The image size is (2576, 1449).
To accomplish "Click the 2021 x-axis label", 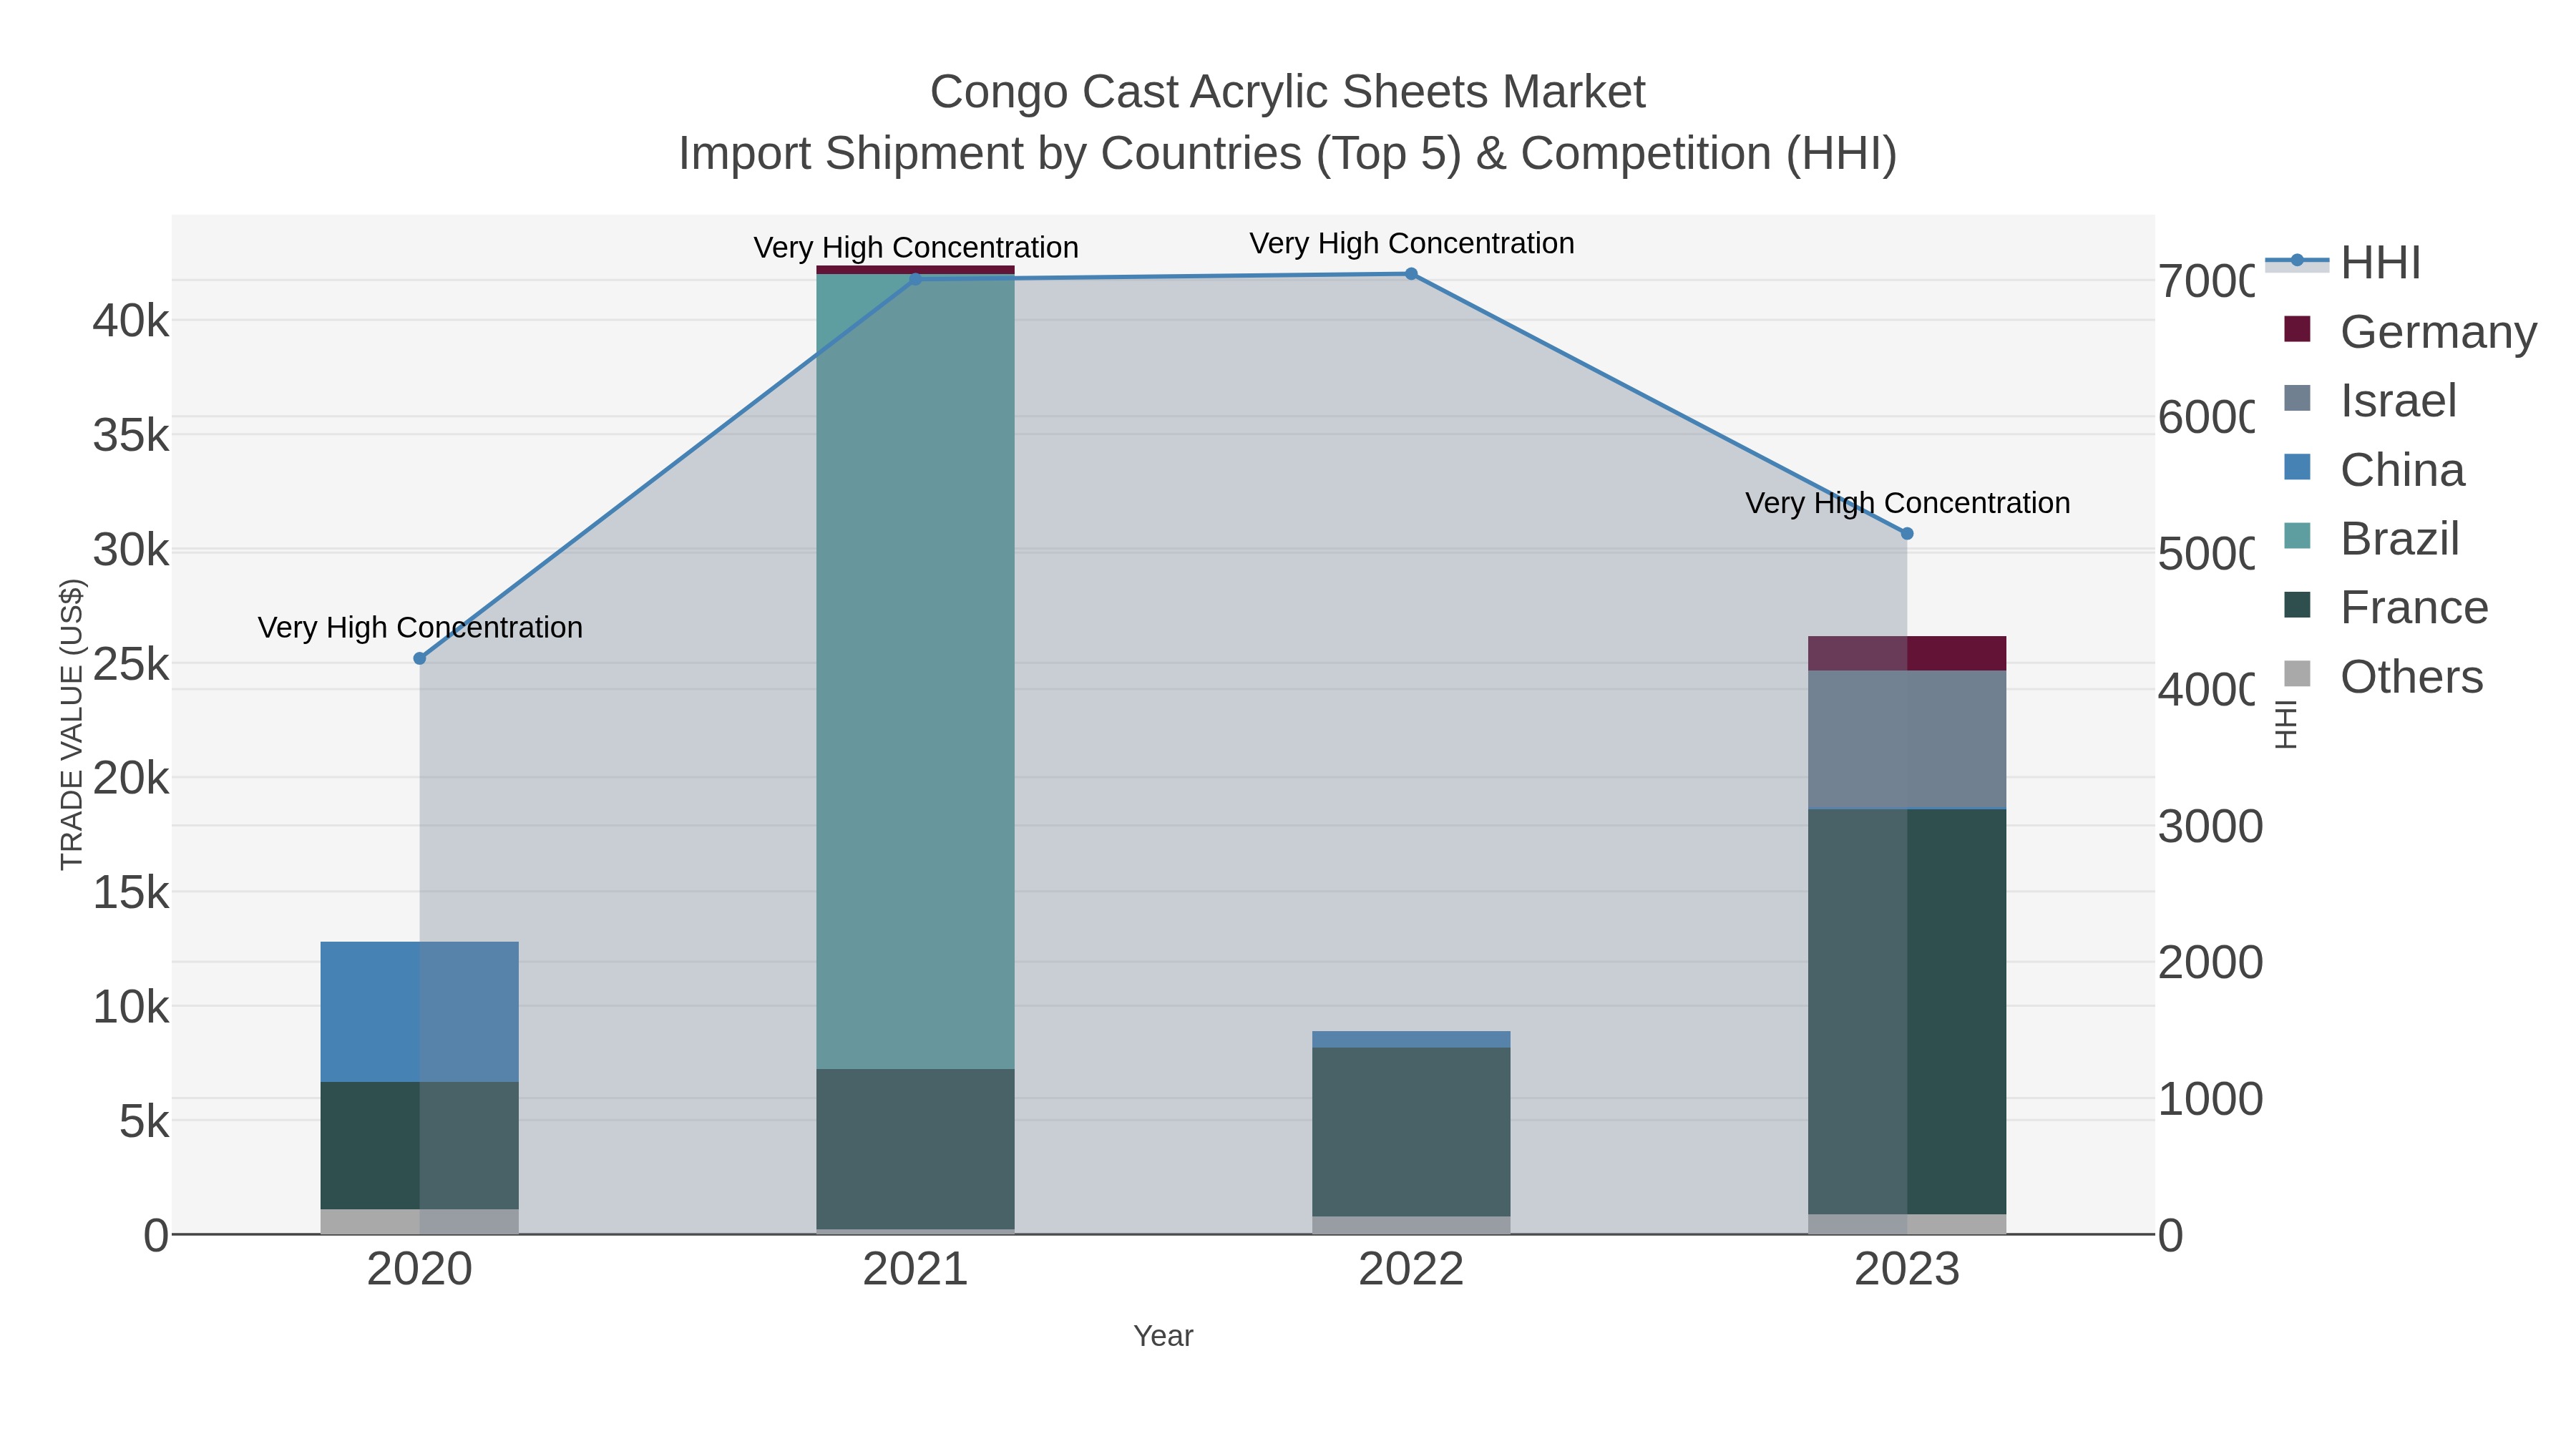I will [x=915, y=1270].
